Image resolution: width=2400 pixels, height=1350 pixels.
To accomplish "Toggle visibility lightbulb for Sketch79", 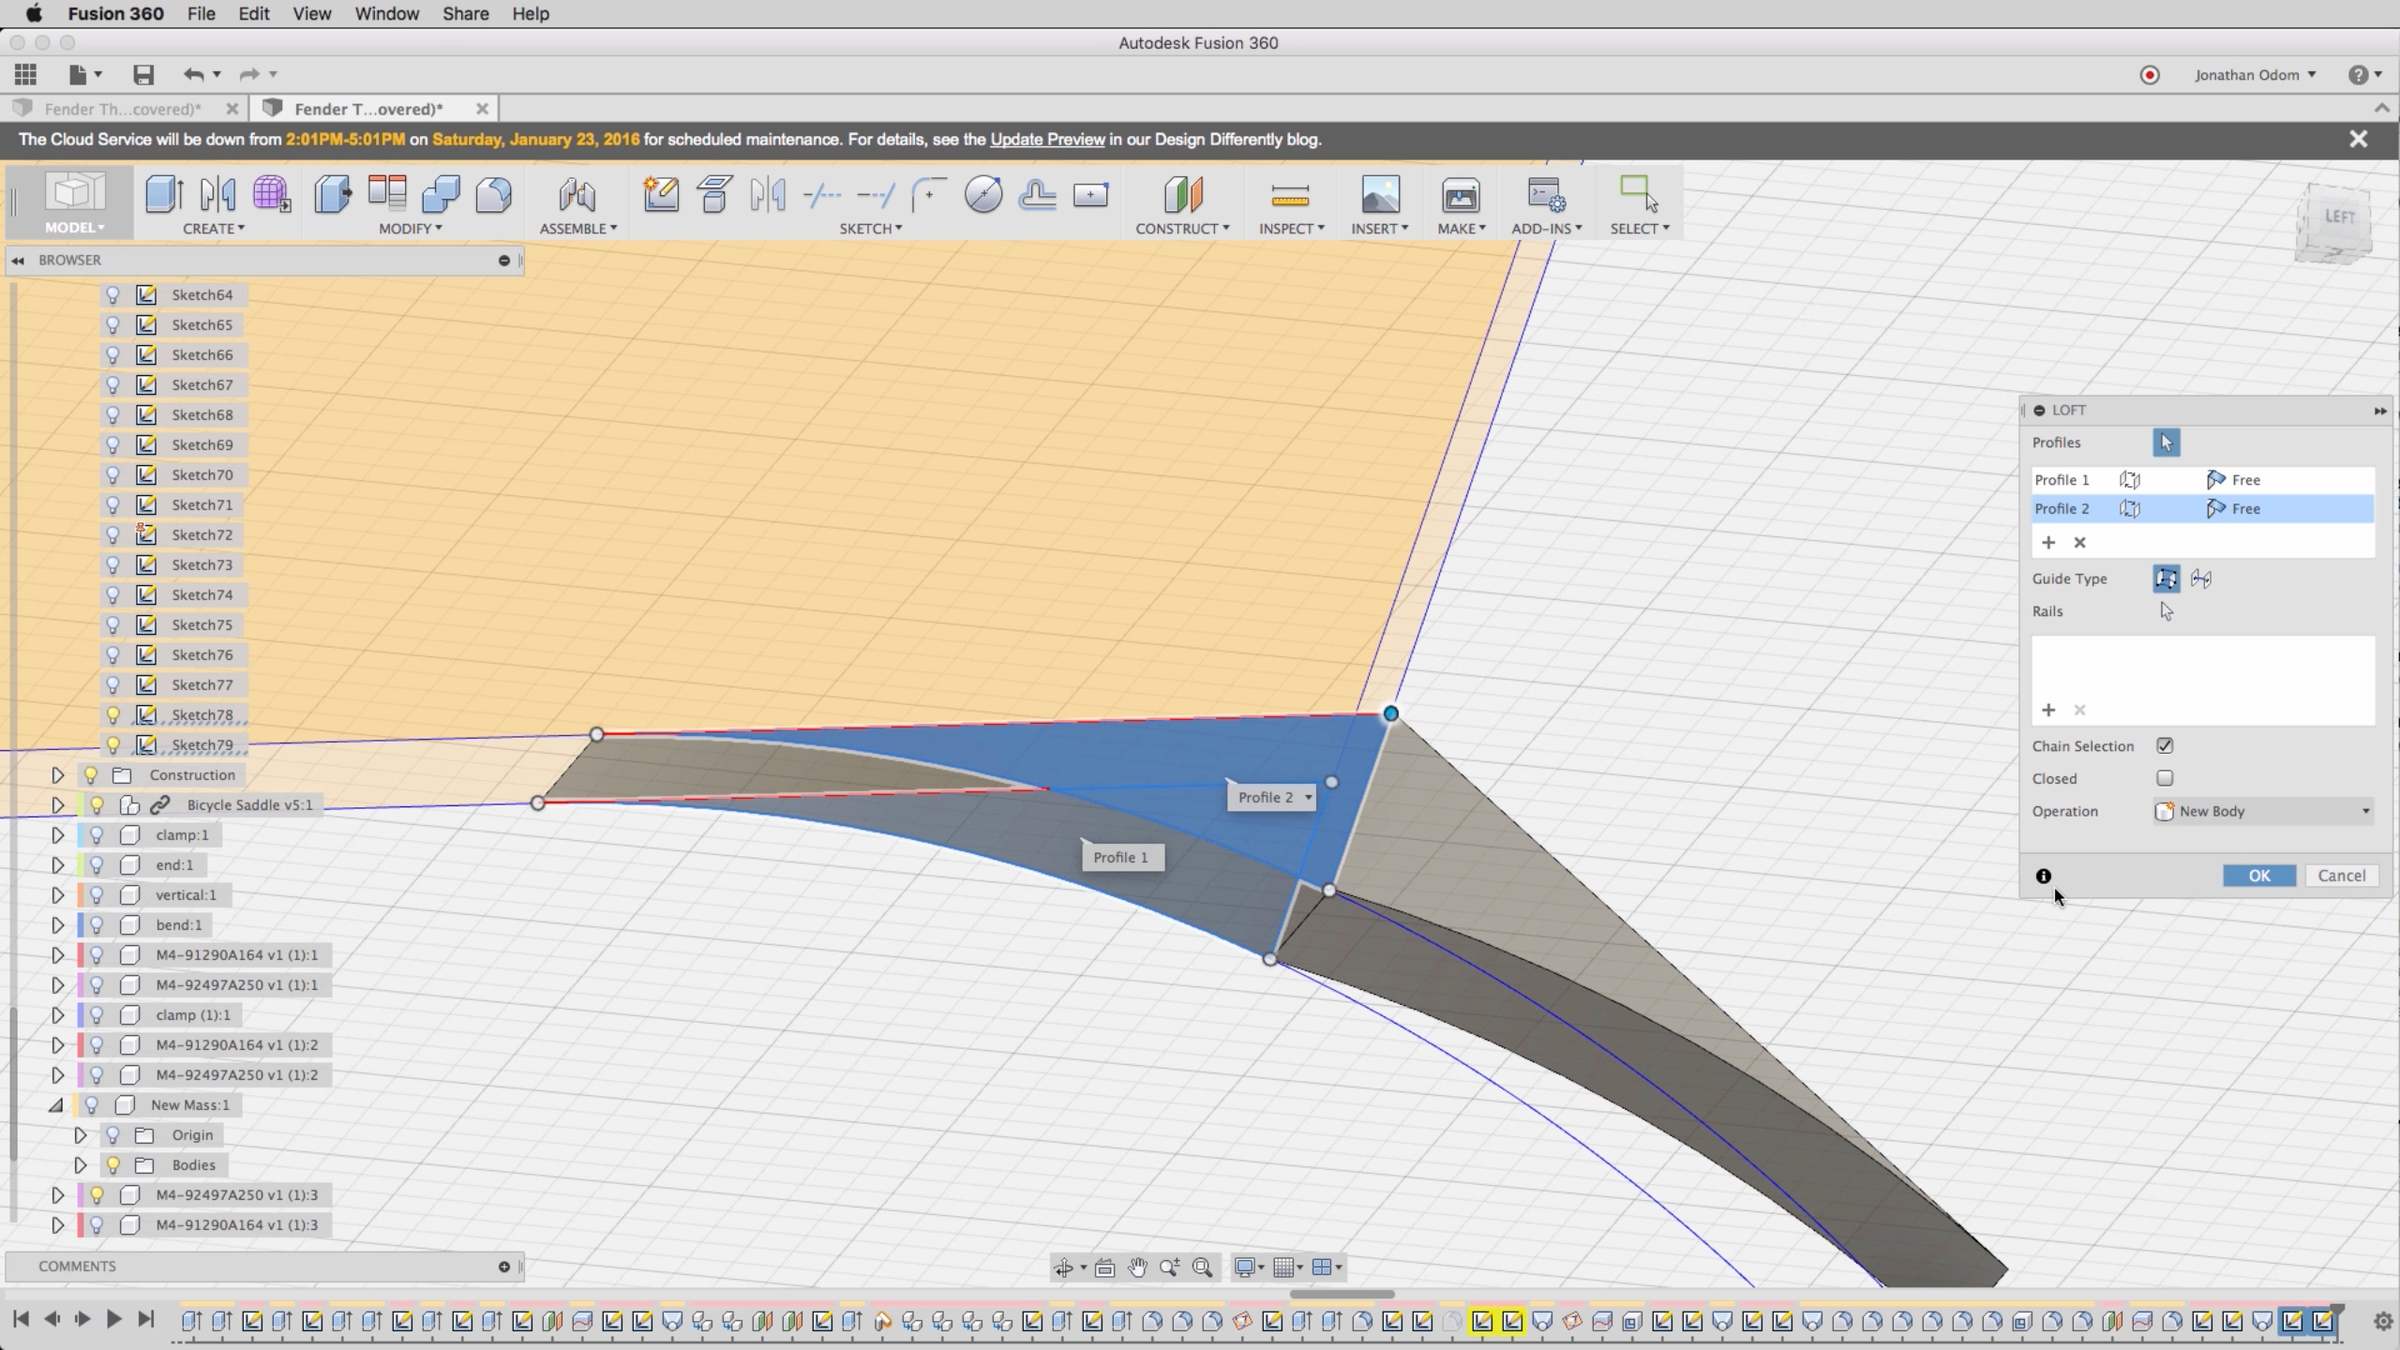I will pos(113,745).
